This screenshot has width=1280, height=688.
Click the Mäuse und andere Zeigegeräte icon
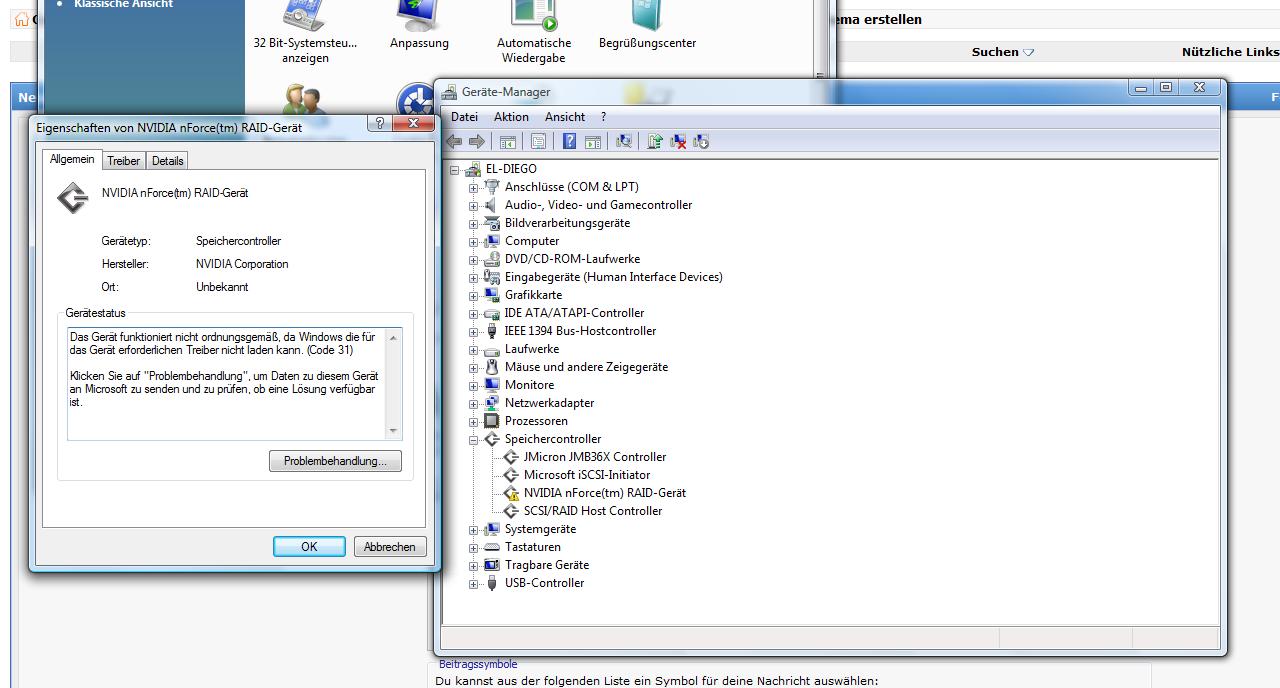point(492,367)
